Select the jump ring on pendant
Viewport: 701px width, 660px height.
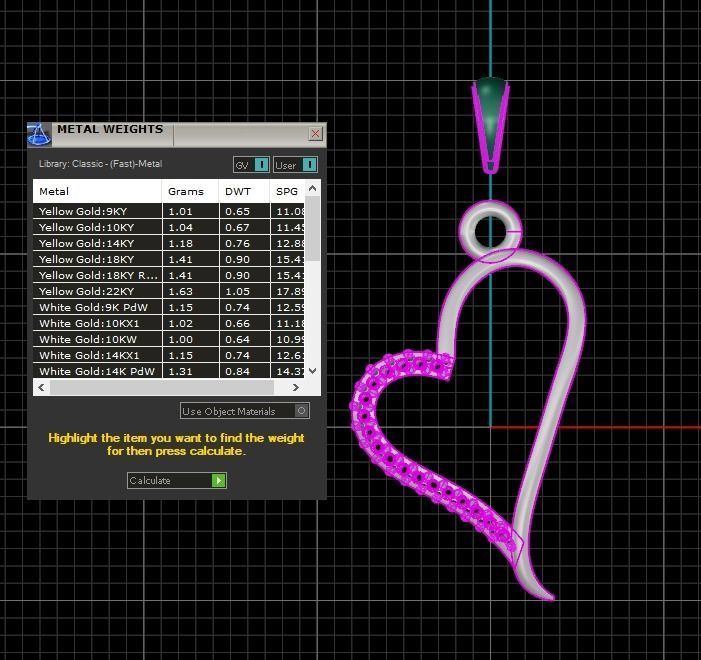click(x=467, y=232)
